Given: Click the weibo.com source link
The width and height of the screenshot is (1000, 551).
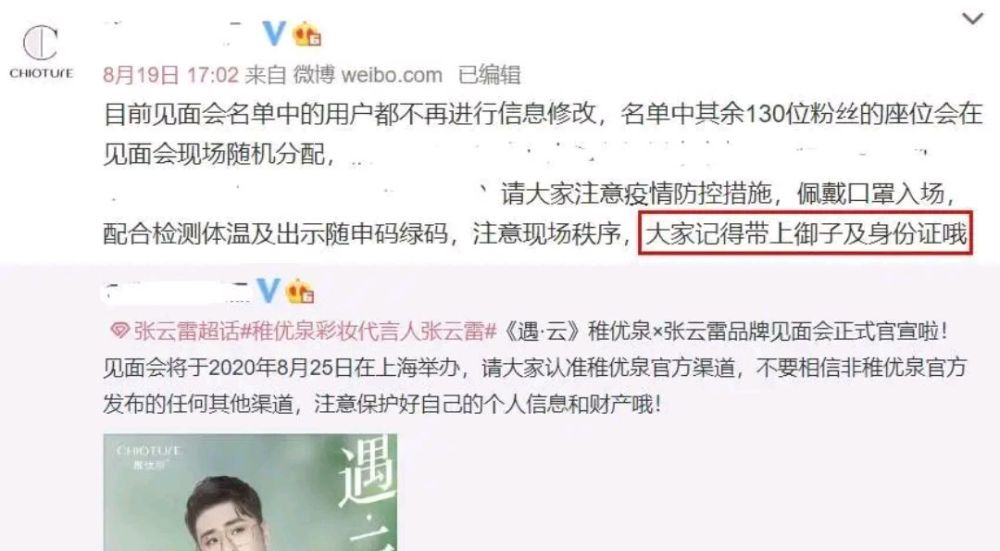Looking at the screenshot, I should [x=392, y=75].
